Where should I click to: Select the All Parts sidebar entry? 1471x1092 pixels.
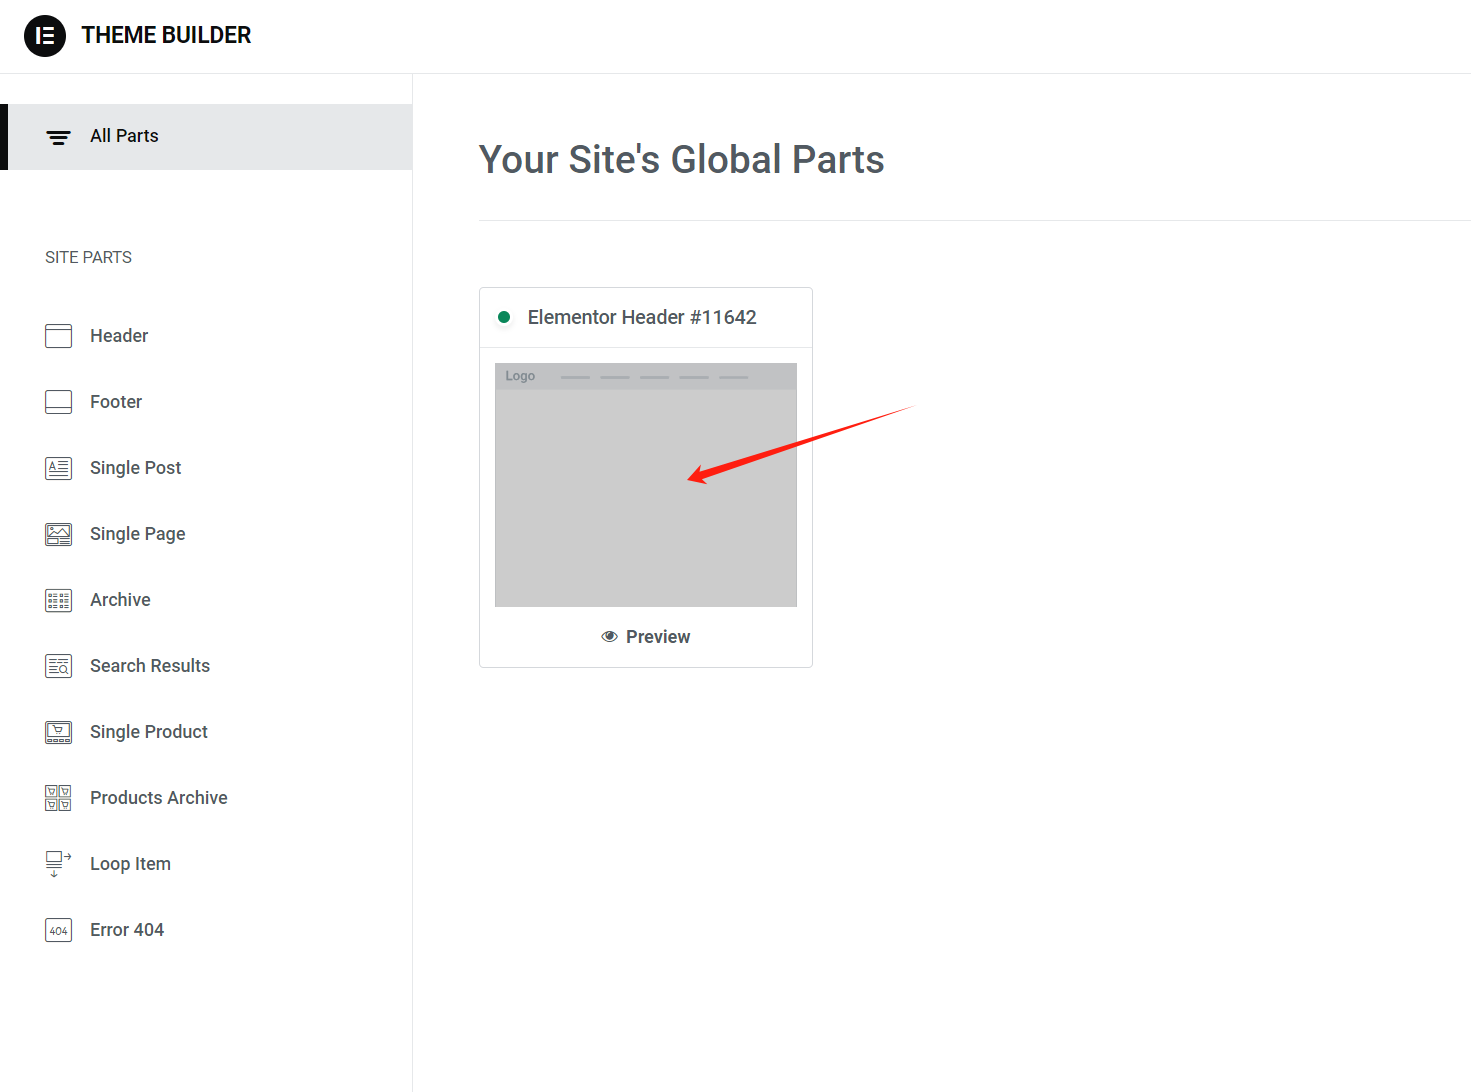coord(124,136)
